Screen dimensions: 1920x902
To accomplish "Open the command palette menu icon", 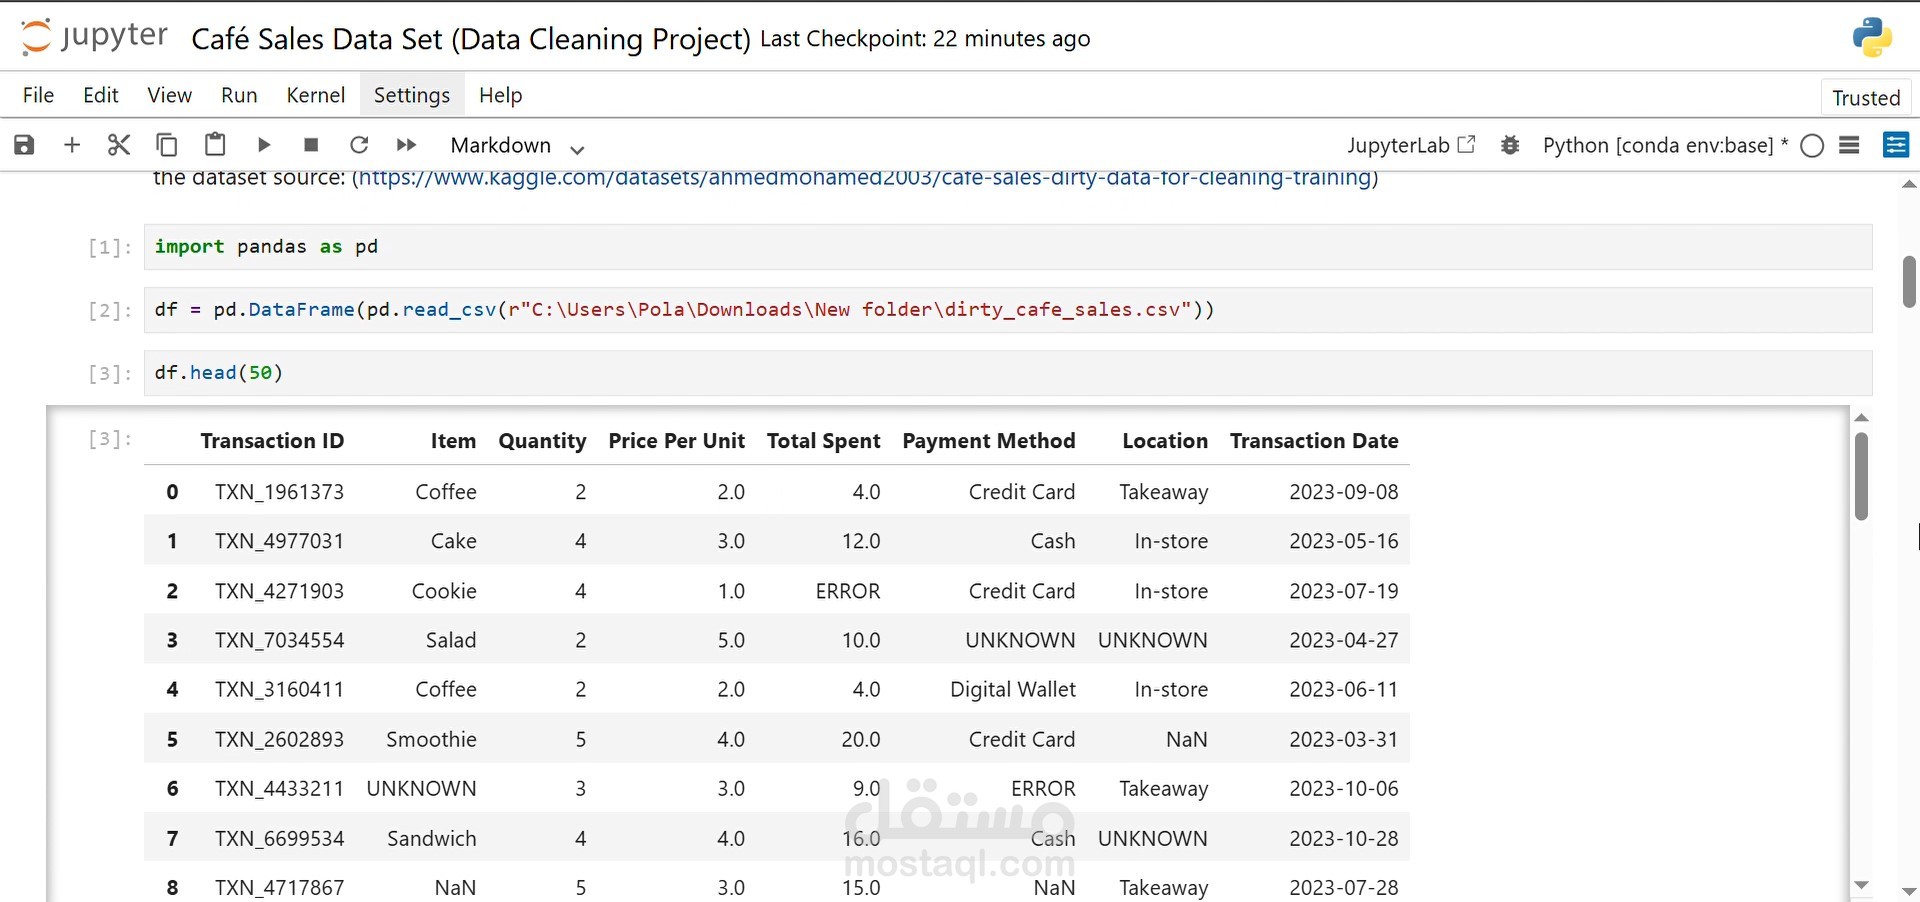I will tap(1851, 145).
